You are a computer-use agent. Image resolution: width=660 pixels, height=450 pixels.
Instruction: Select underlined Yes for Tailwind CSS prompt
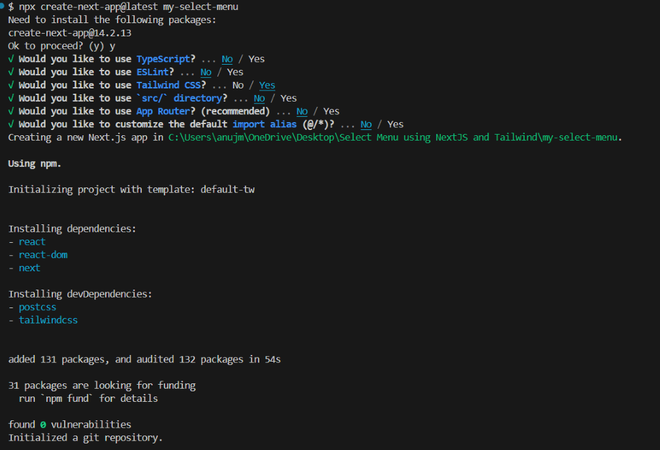click(x=267, y=85)
